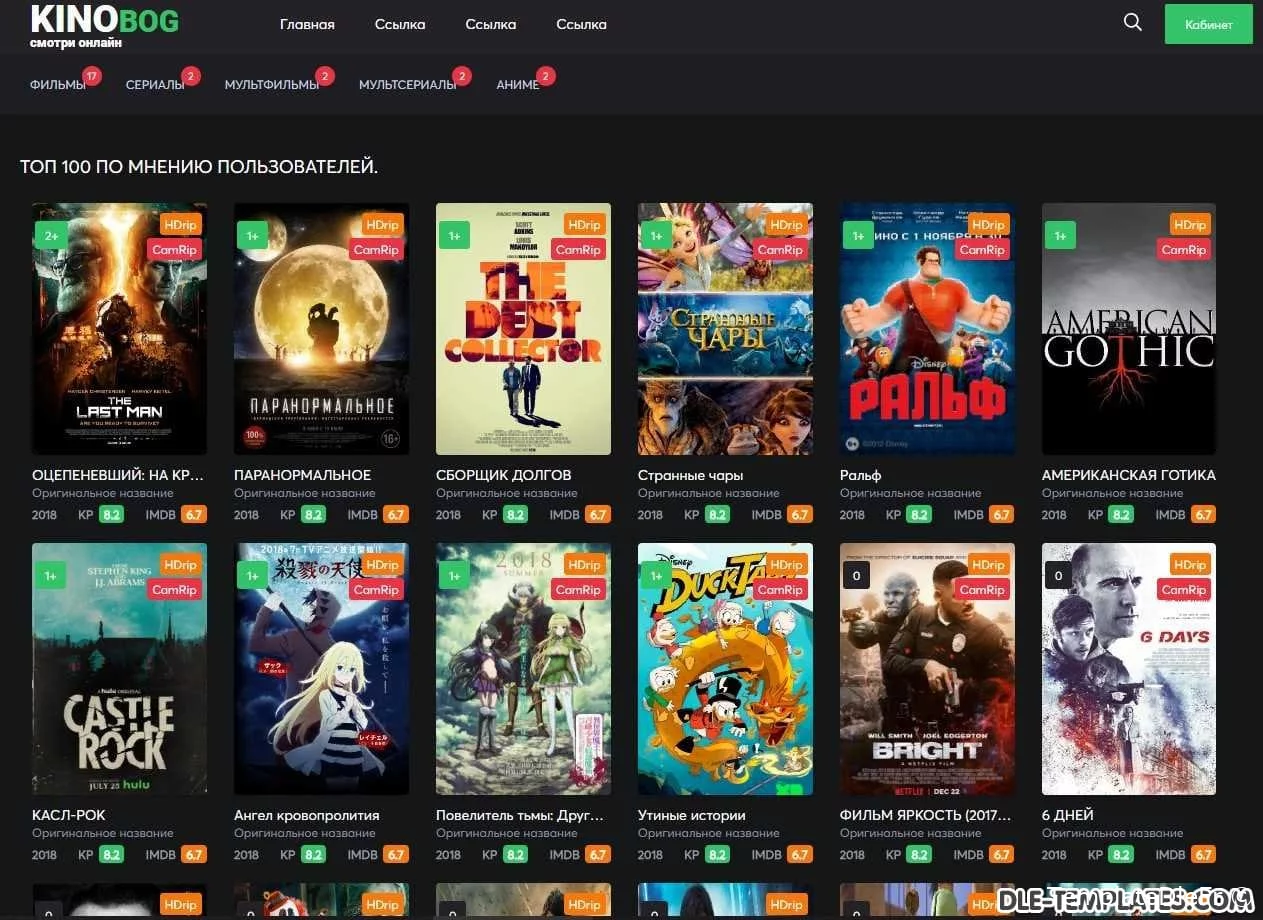Click the CamRip badge on Castle Rock poster
1263x920 pixels.
click(174, 590)
